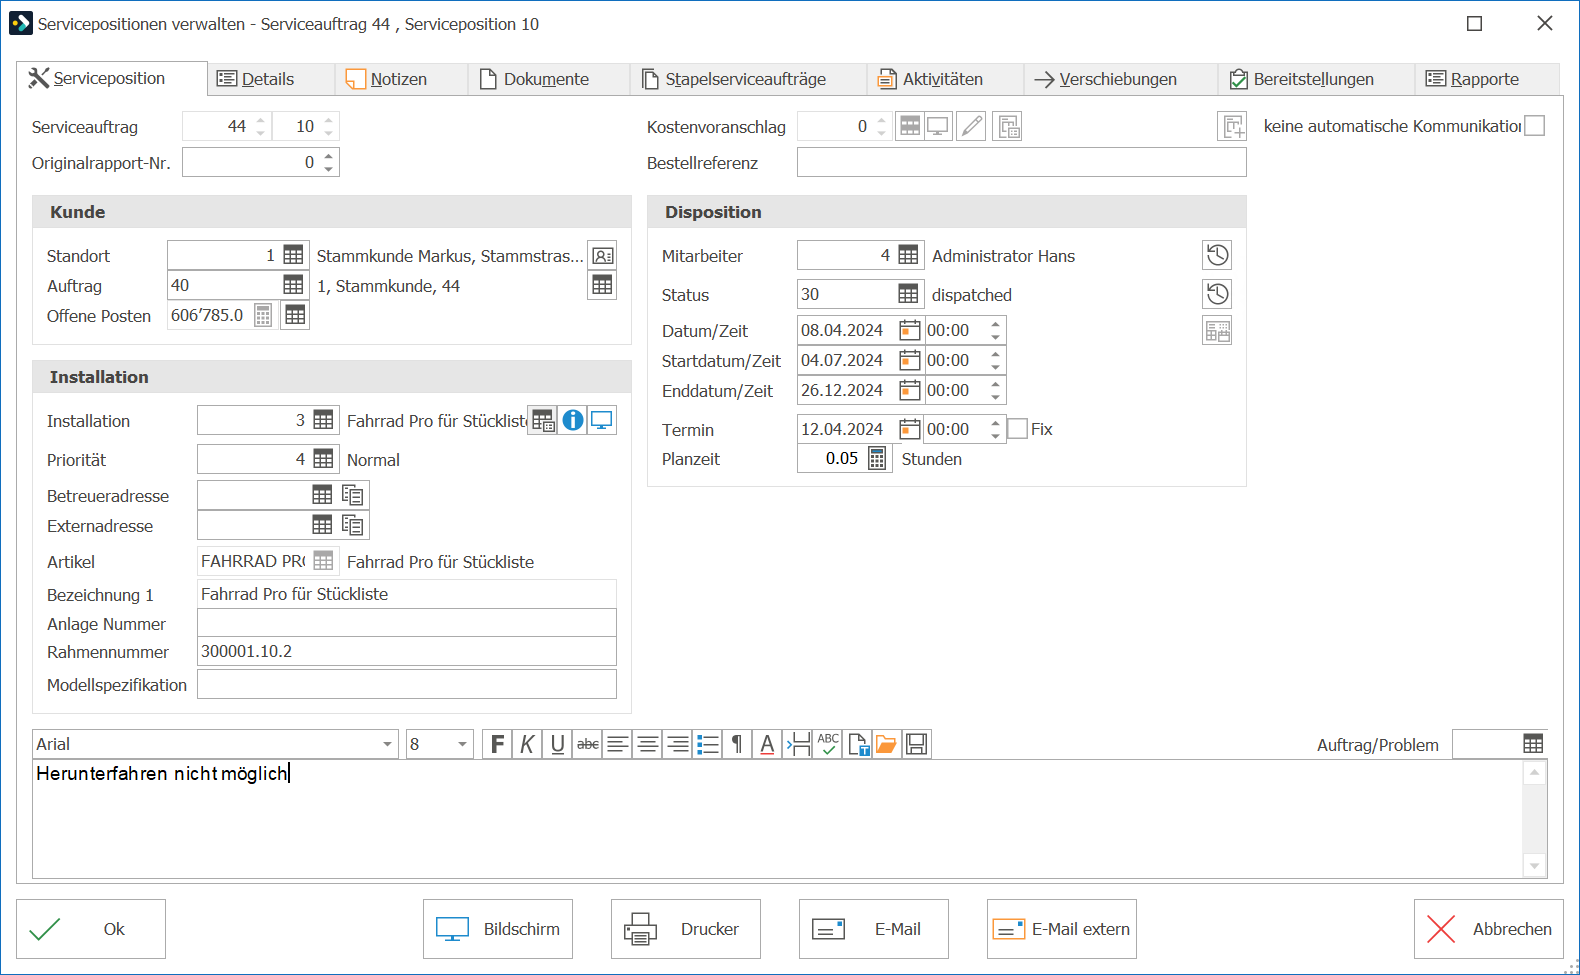Show installation info blue icon

tap(572, 420)
